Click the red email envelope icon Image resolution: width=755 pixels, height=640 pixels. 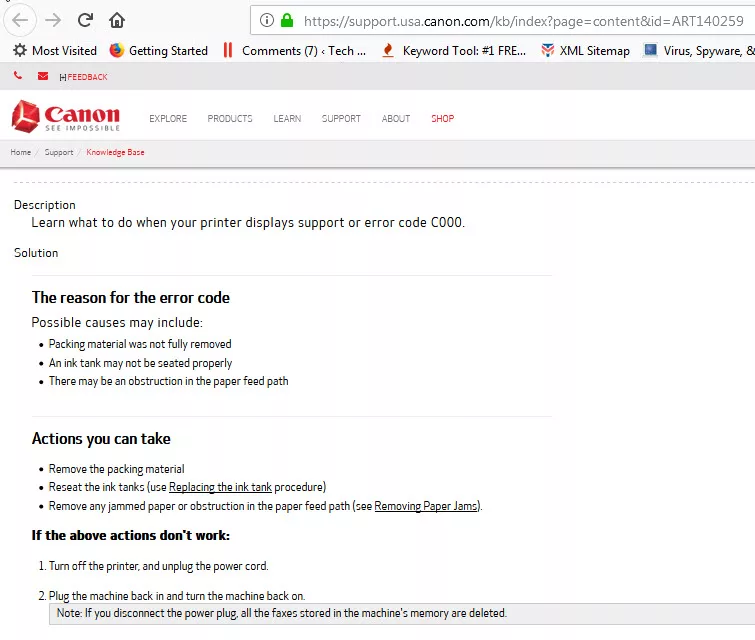43,76
